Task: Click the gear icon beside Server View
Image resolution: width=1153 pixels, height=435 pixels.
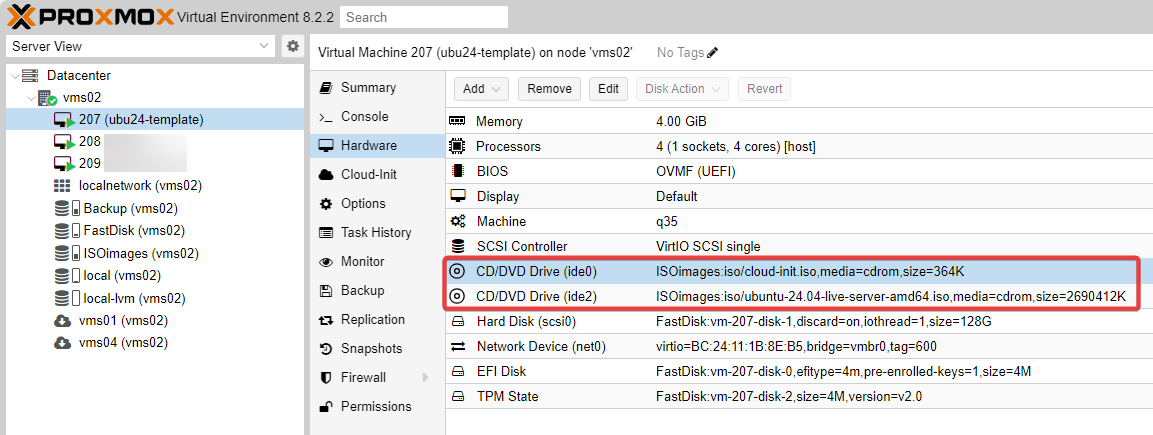Action: point(292,46)
